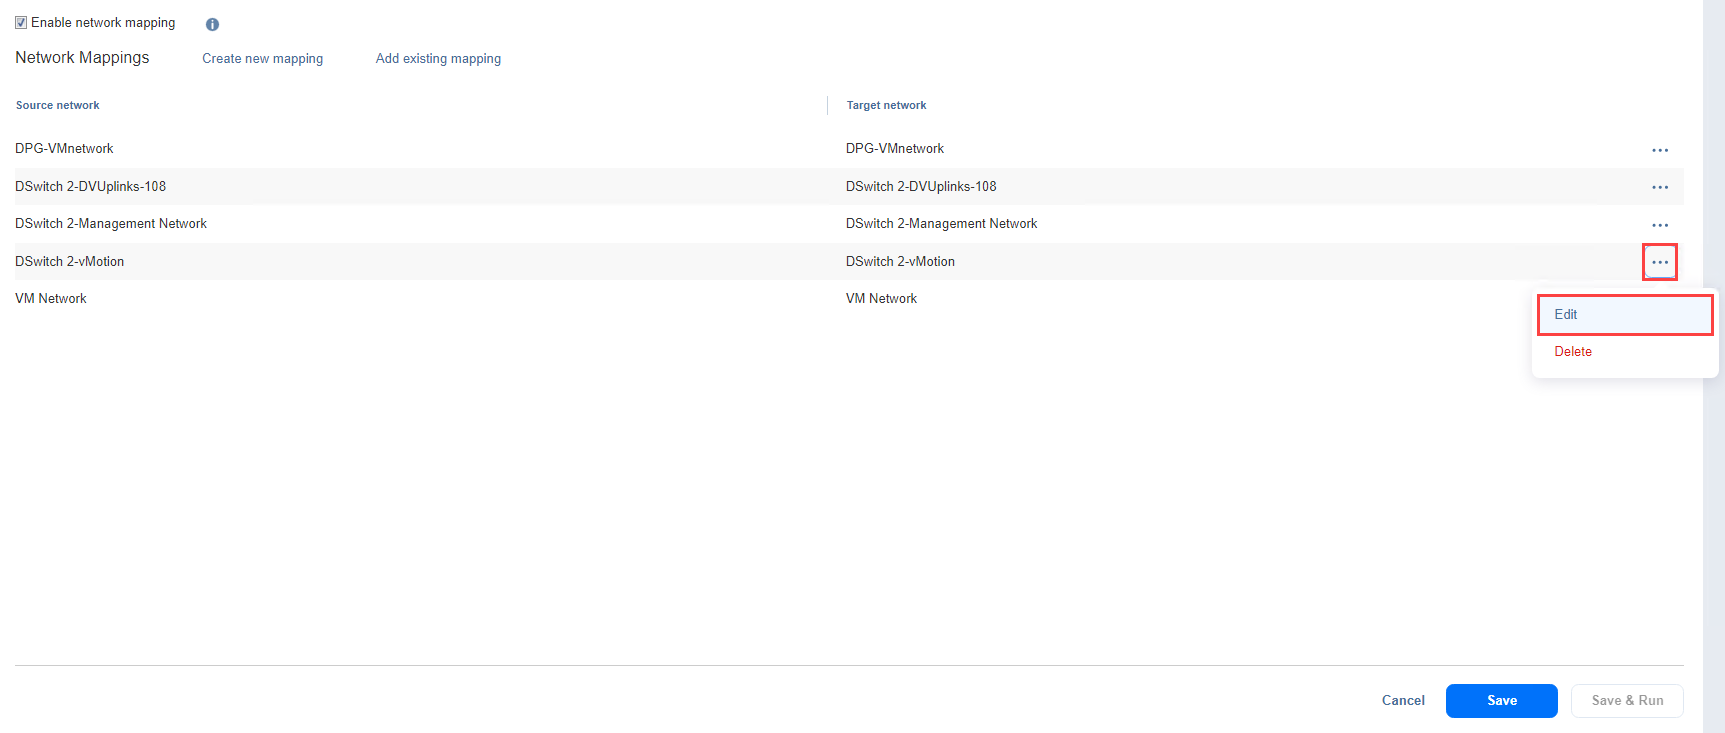Click Add existing mapping link

[438, 58]
